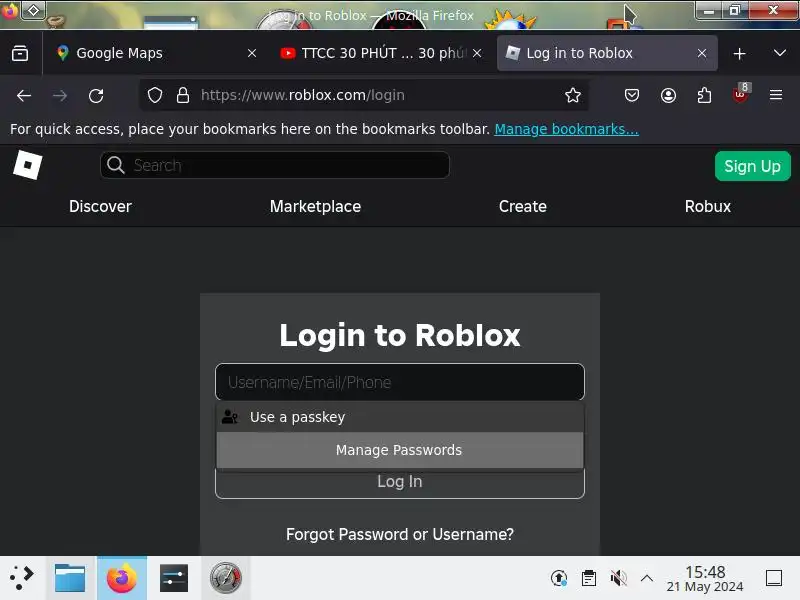Show site security padlock info
The width and height of the screenshot is (800, 600).
coord(183,95)
